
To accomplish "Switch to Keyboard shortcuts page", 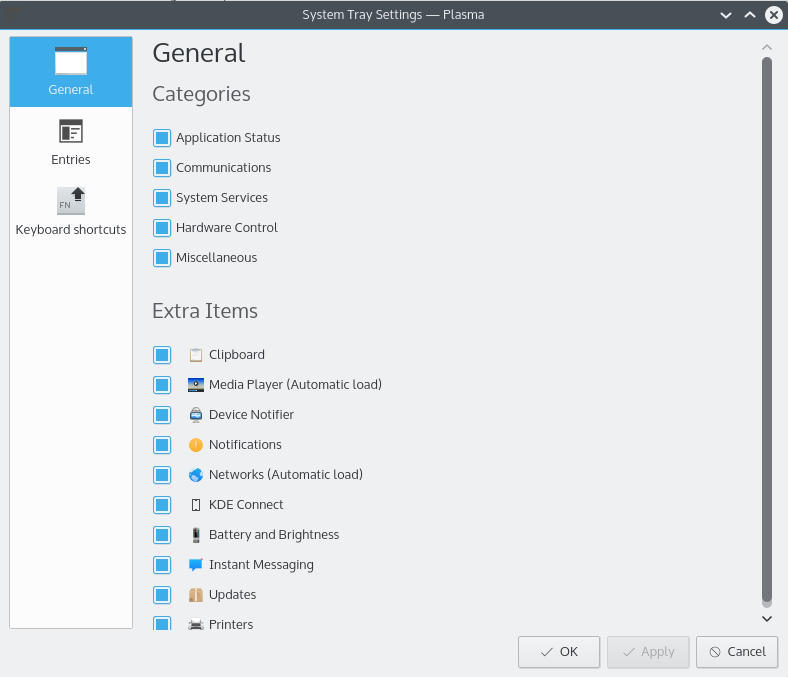I will (x=71, y=212).
